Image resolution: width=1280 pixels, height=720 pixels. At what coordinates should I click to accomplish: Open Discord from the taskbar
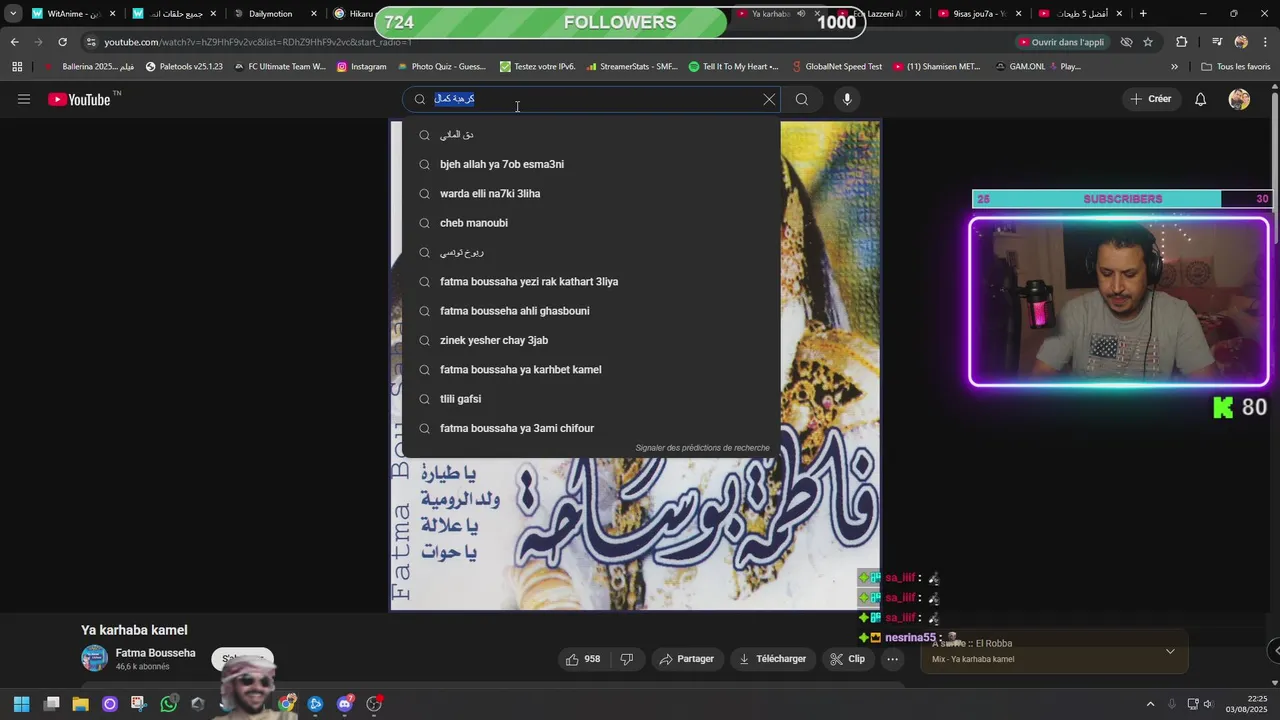(345, 704)
